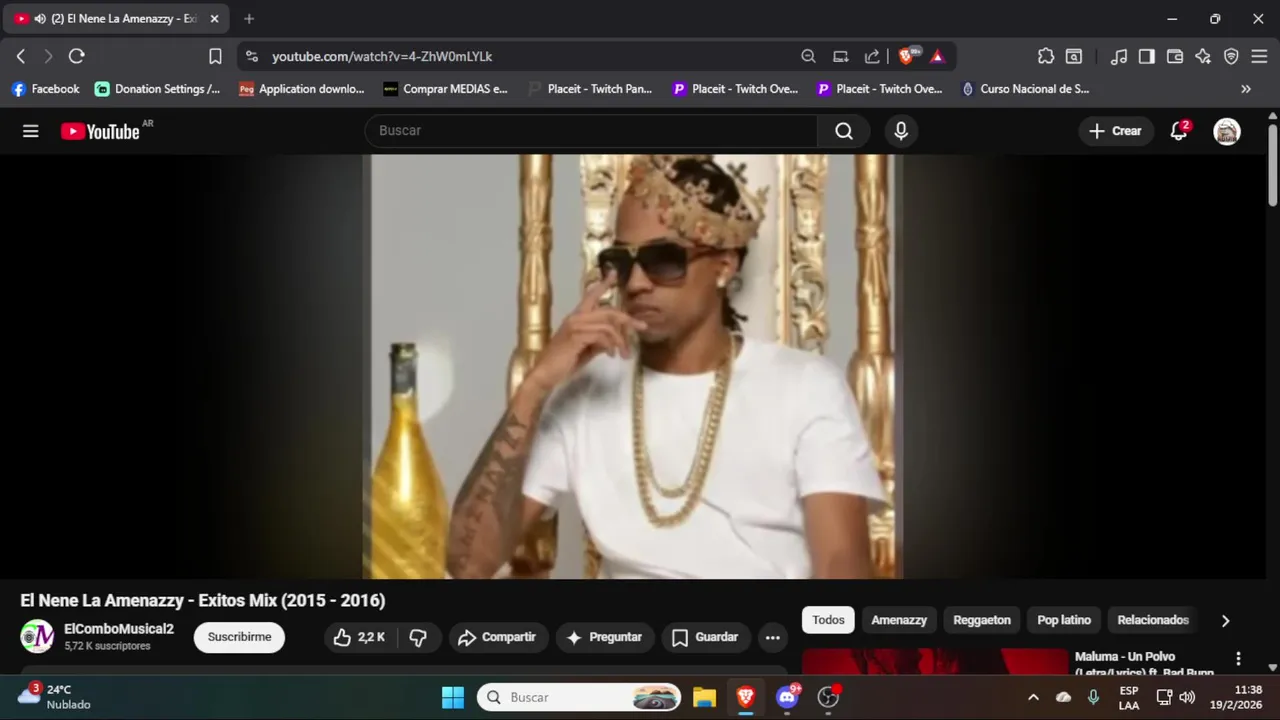Image resolution: width=1280 pixels, height=720 pixels.
Task: Open the Donation Settings bookmark
Action: (158, 89)
